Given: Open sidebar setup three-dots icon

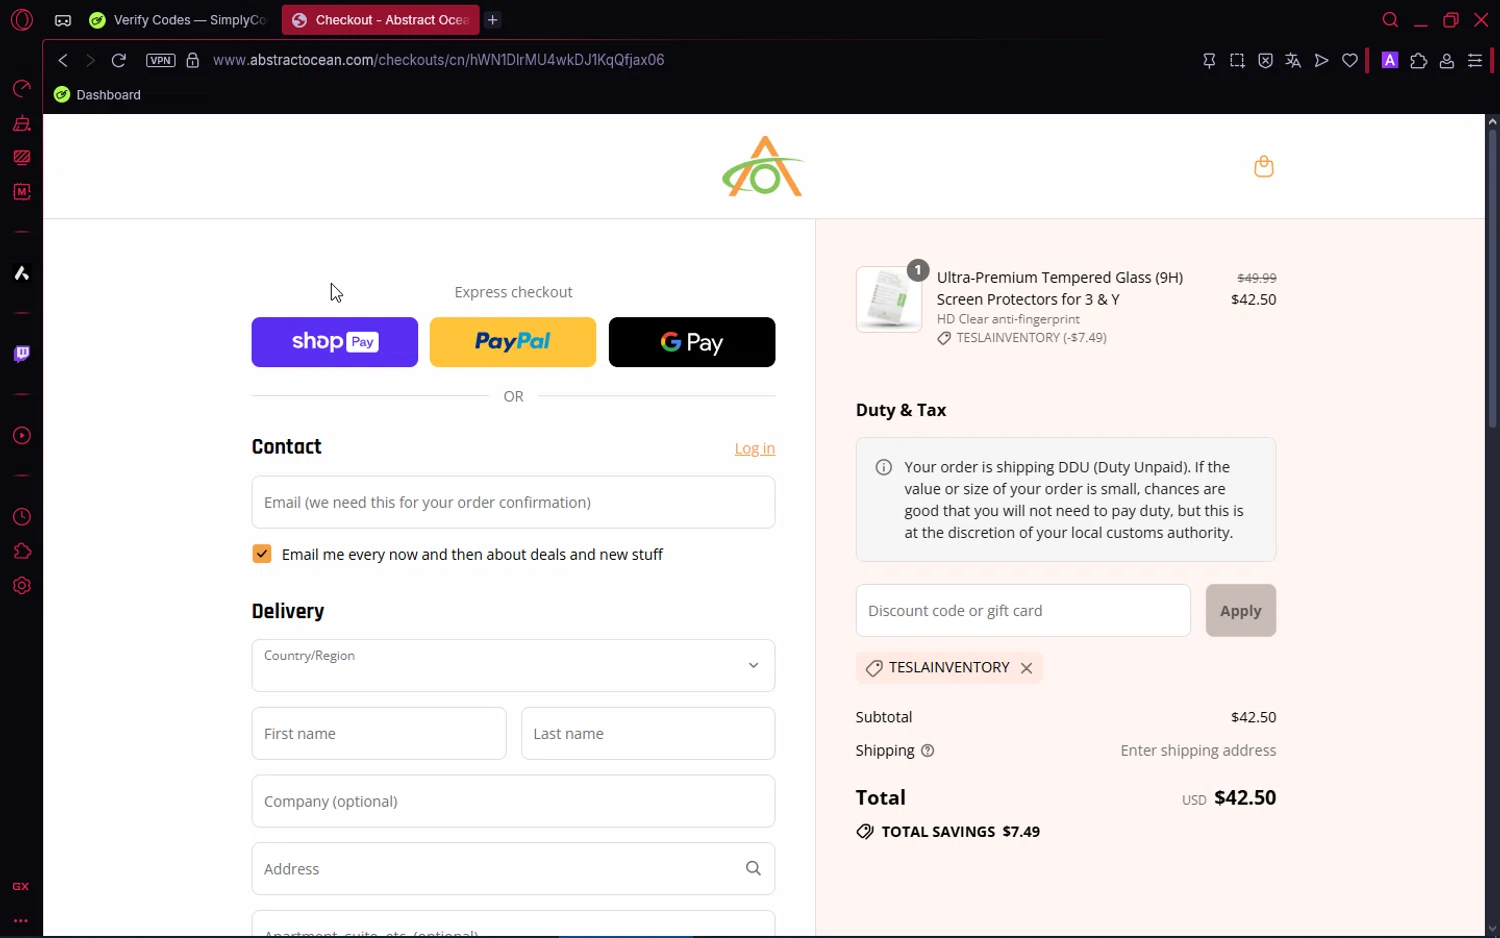Looking at the screenshot, I should (x=20, y=920).
